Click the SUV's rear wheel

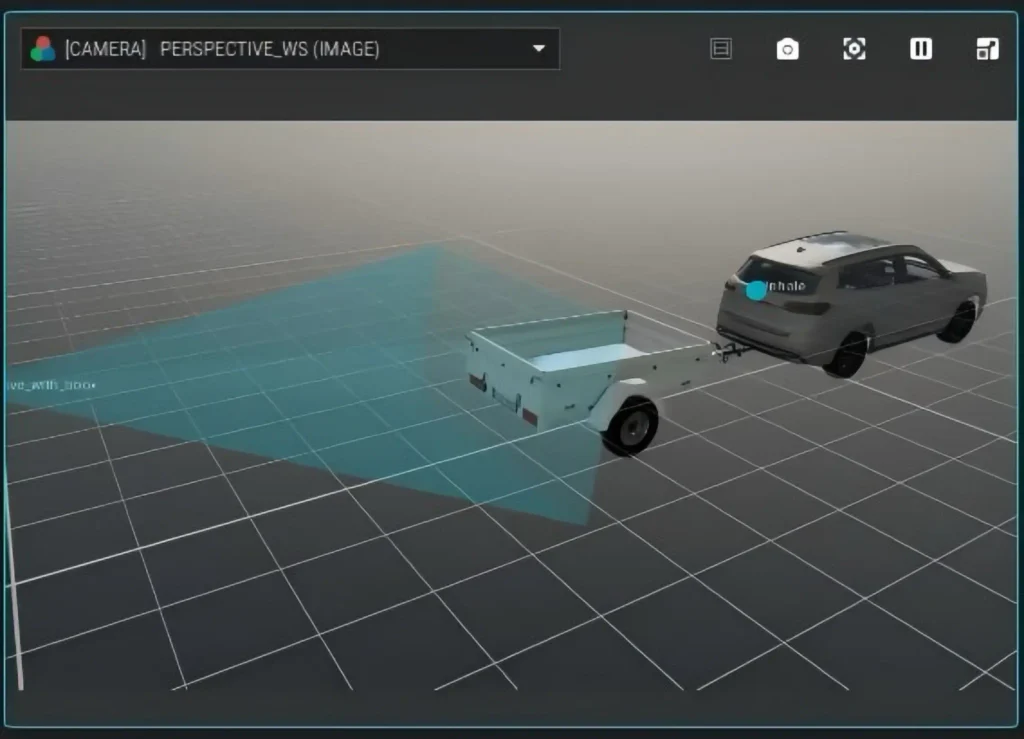[x=847, y=355]
